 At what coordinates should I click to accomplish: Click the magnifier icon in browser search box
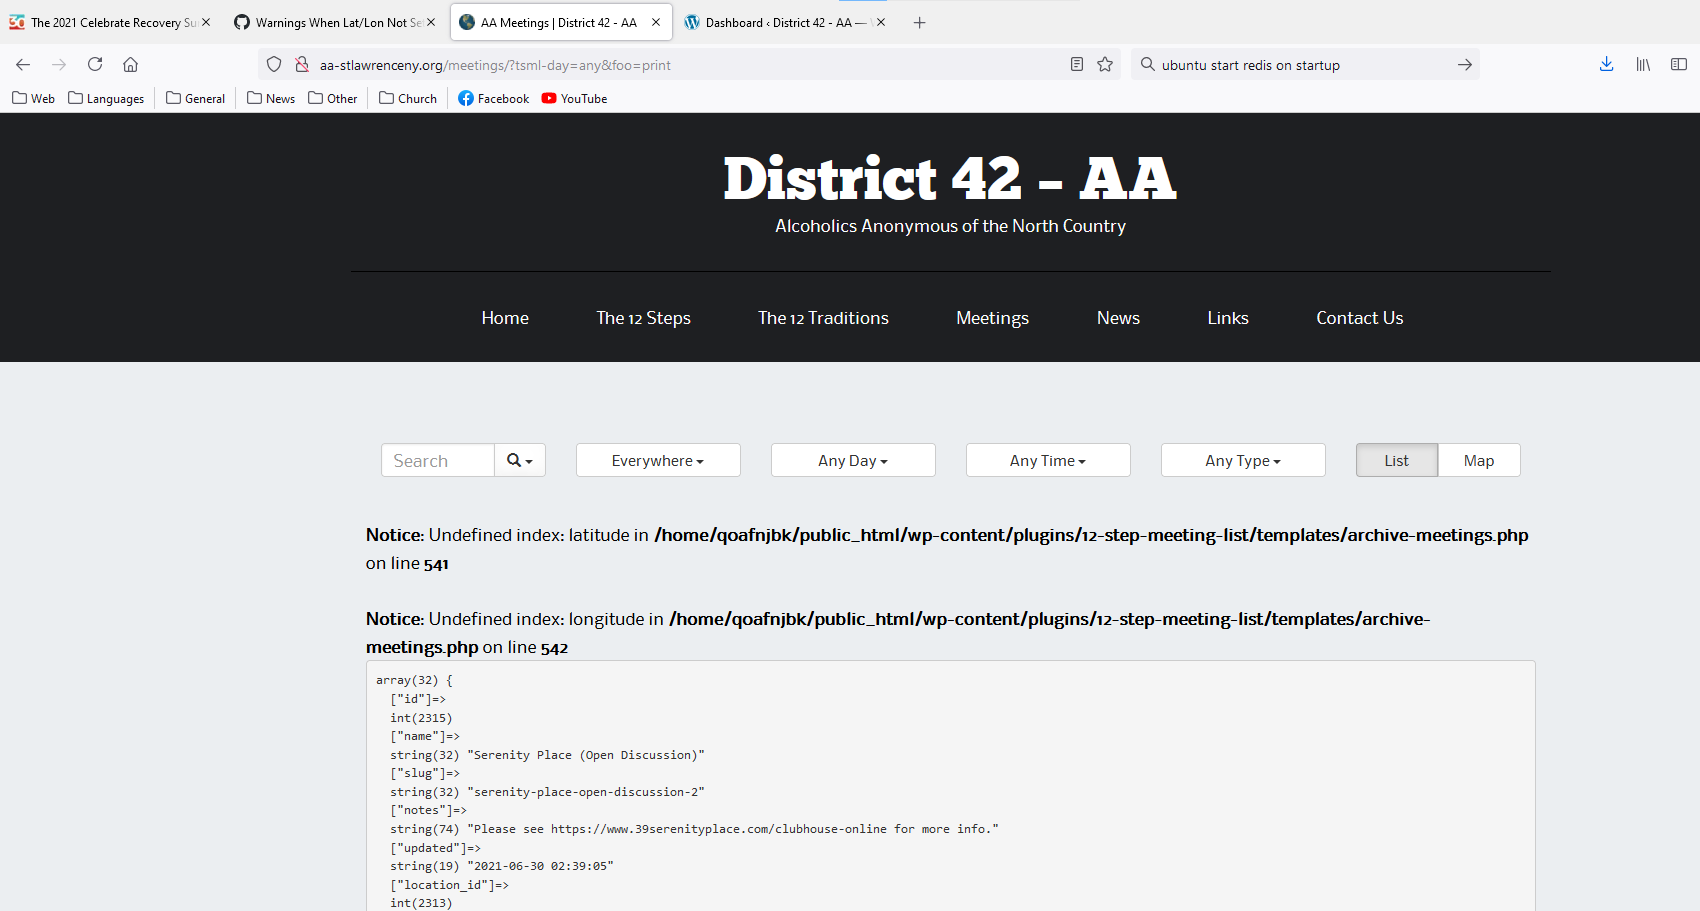[x=1148, y=65]
